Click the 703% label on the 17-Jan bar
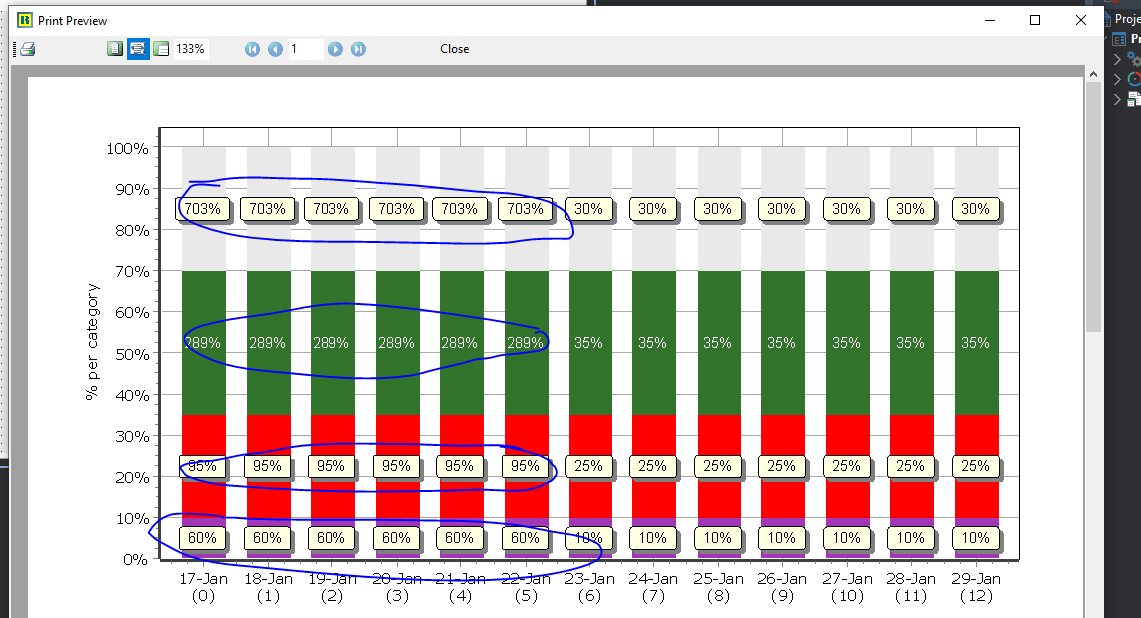This screenshot has height=618, width=1141. tap(202, 209)
